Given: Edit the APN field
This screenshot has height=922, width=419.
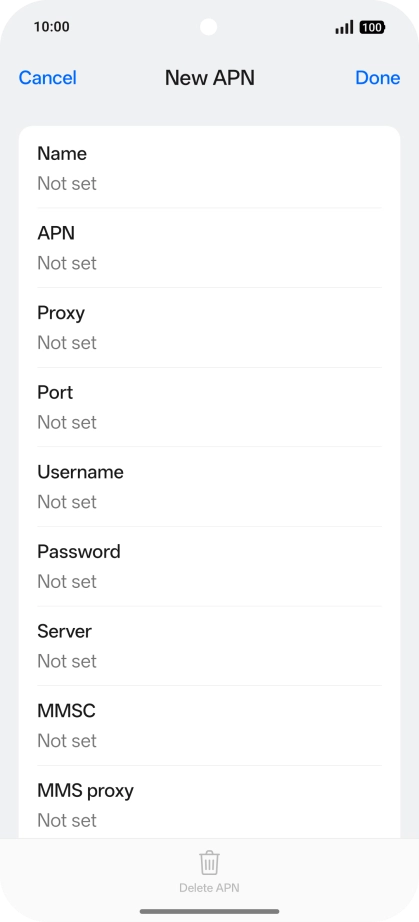Looking at the screenshot, I should (x=209, y=248).
